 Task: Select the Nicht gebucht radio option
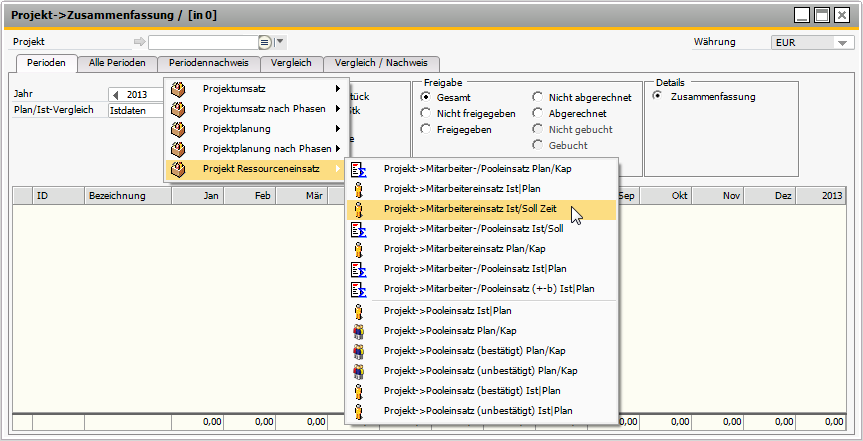[537, 129]
